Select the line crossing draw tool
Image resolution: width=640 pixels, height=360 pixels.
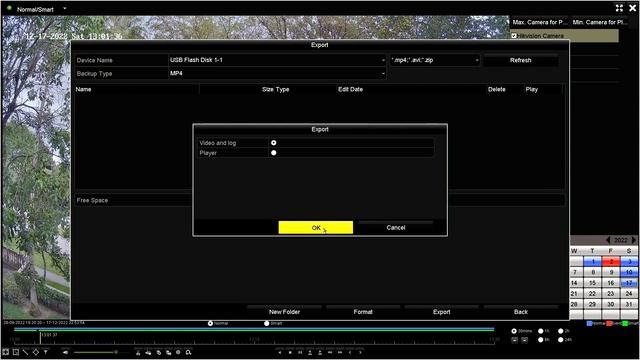tap(25, 352)
